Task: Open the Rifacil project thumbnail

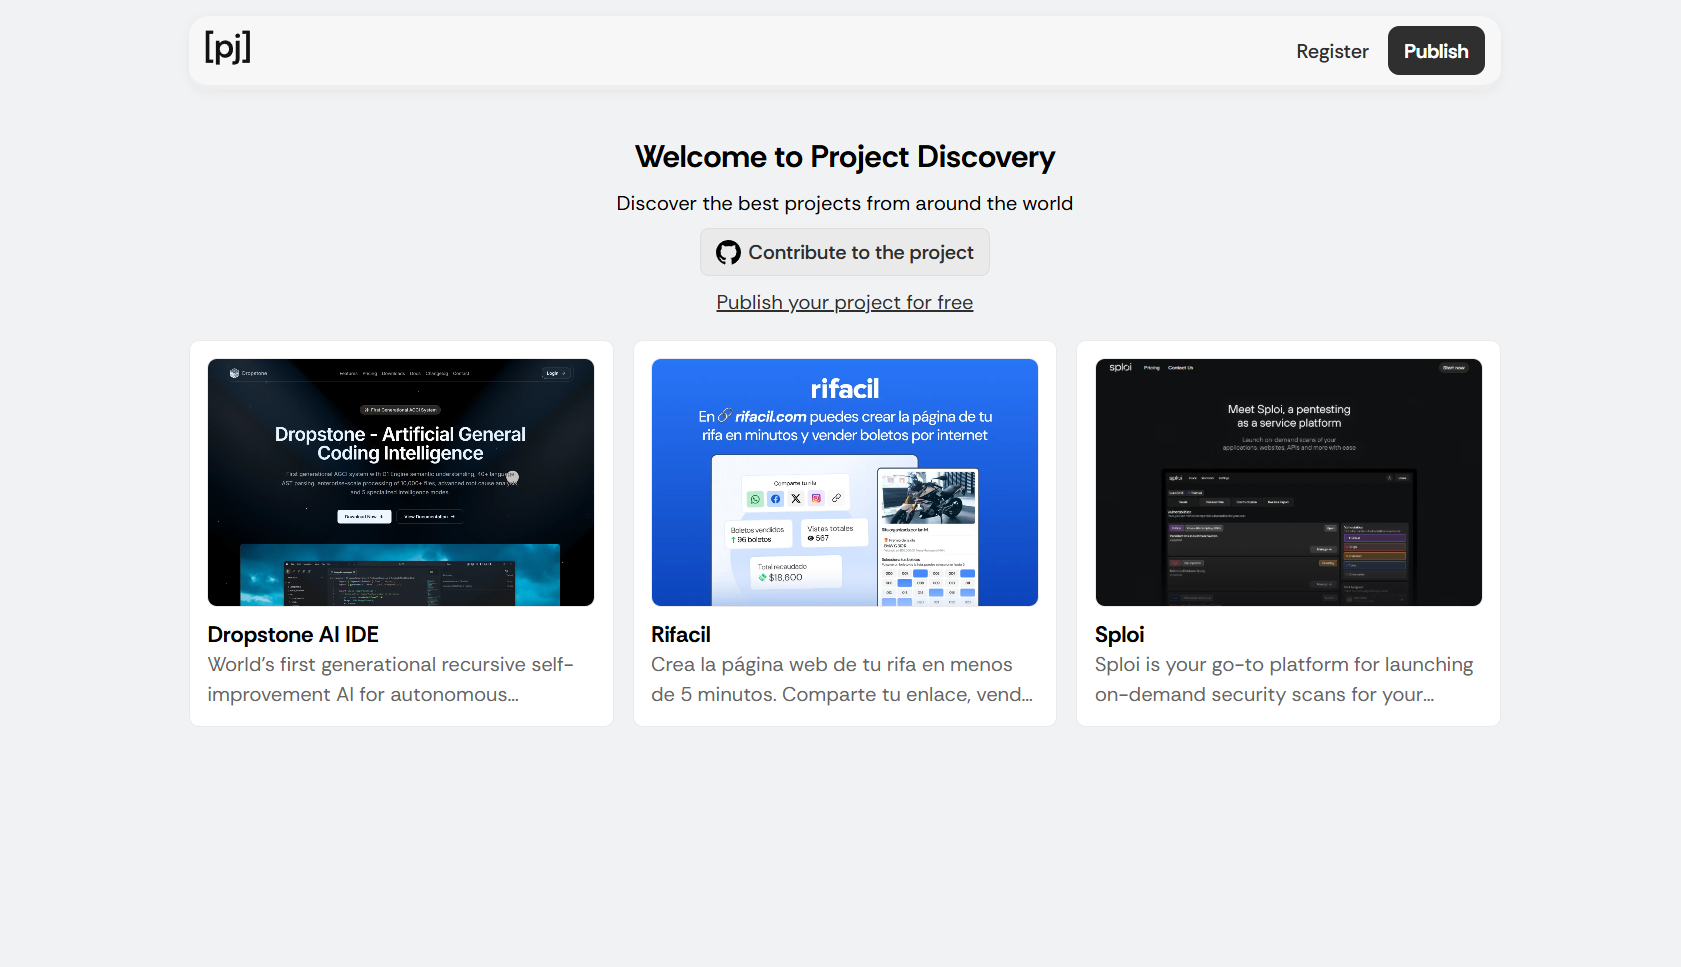Action: (x=845, y=482)
